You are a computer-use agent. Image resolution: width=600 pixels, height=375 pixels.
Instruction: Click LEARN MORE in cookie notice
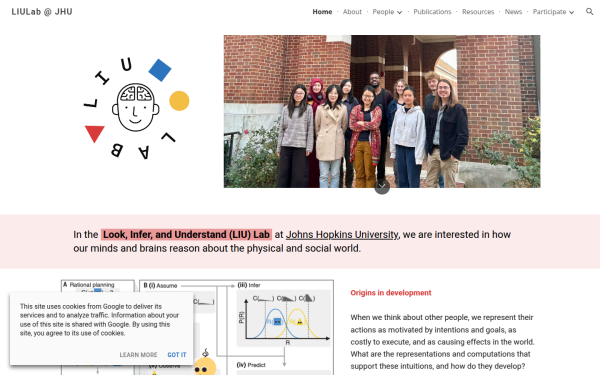(x=138, y=355)
